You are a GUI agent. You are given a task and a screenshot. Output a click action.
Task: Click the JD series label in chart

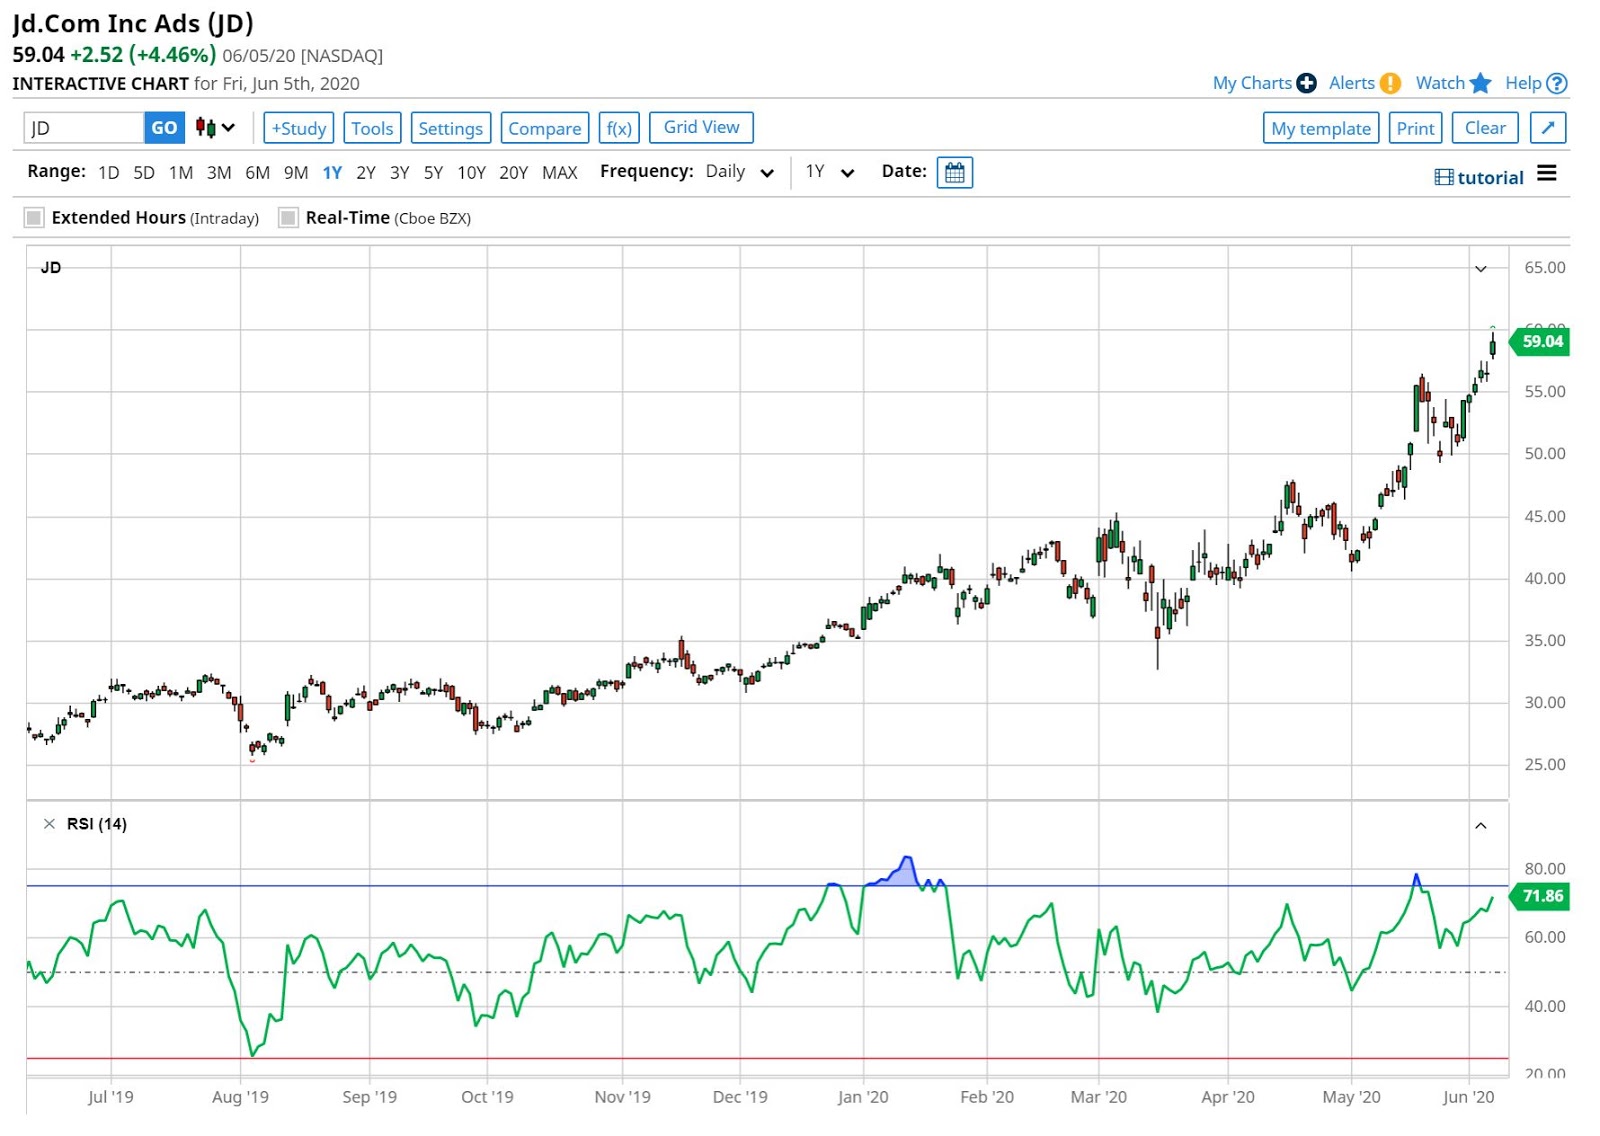tap(51, 268)
